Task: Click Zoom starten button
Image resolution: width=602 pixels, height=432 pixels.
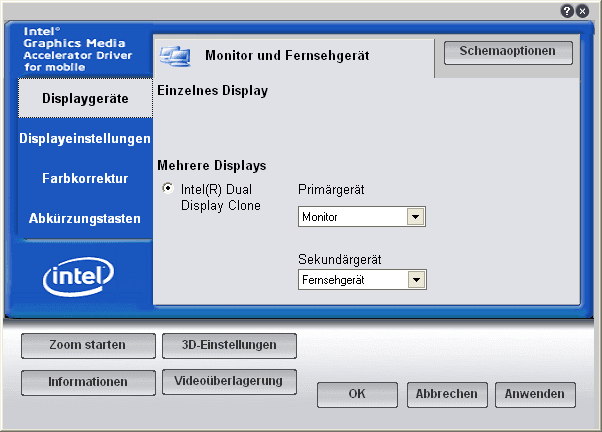Action: coord(88,346)
